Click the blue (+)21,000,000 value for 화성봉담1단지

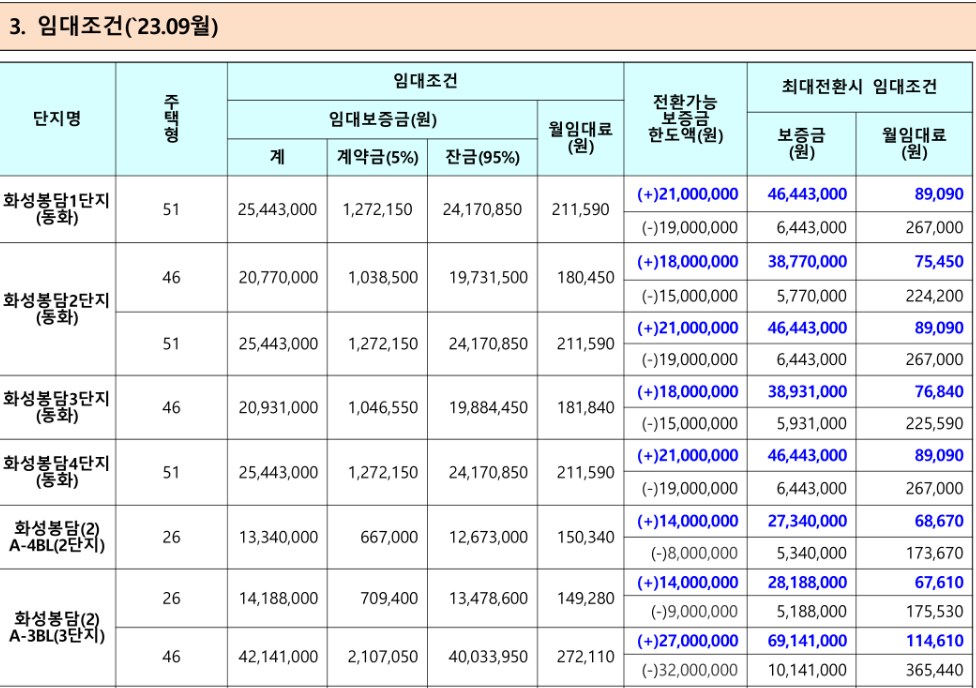(x=686, y=193)
